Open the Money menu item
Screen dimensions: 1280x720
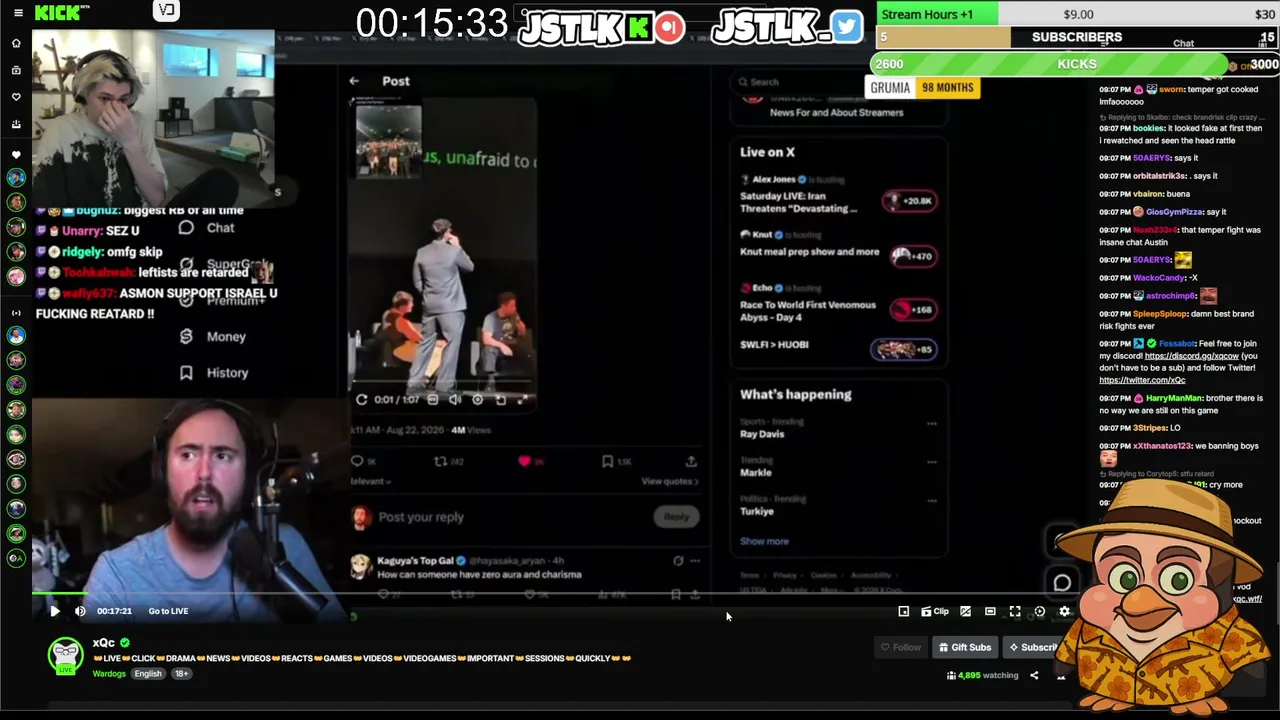pyautogui.click(x=212, y=337)
